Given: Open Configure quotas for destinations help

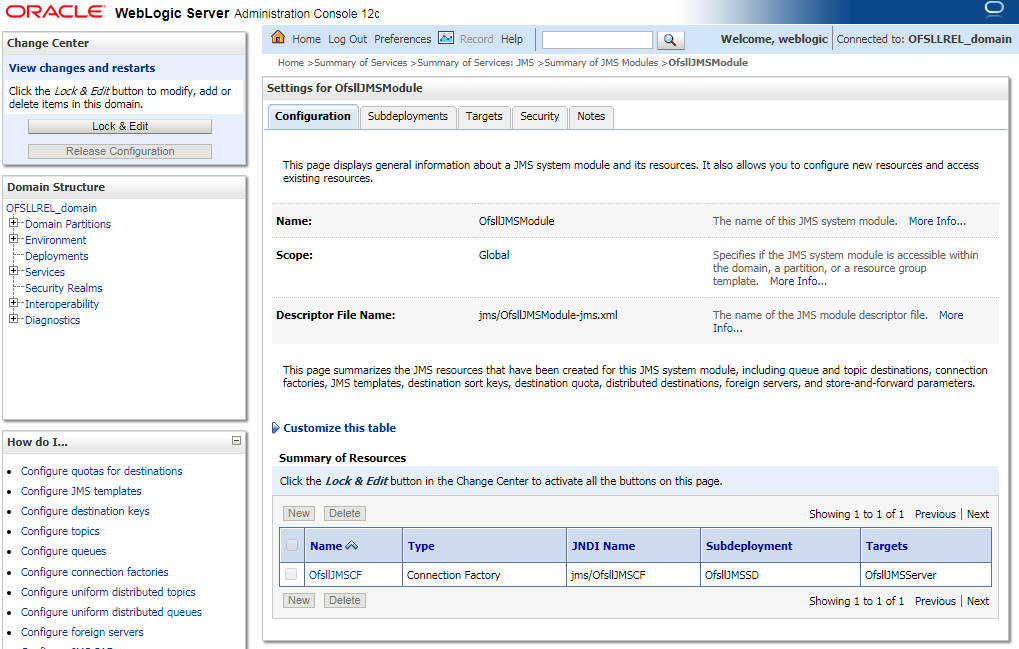Looking at the screenshot, I should 101,471.
